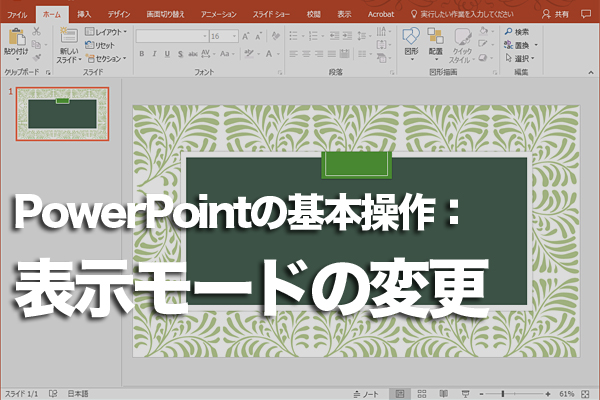Expand the Layout (レイアウト) dropdown

[106, 32]
